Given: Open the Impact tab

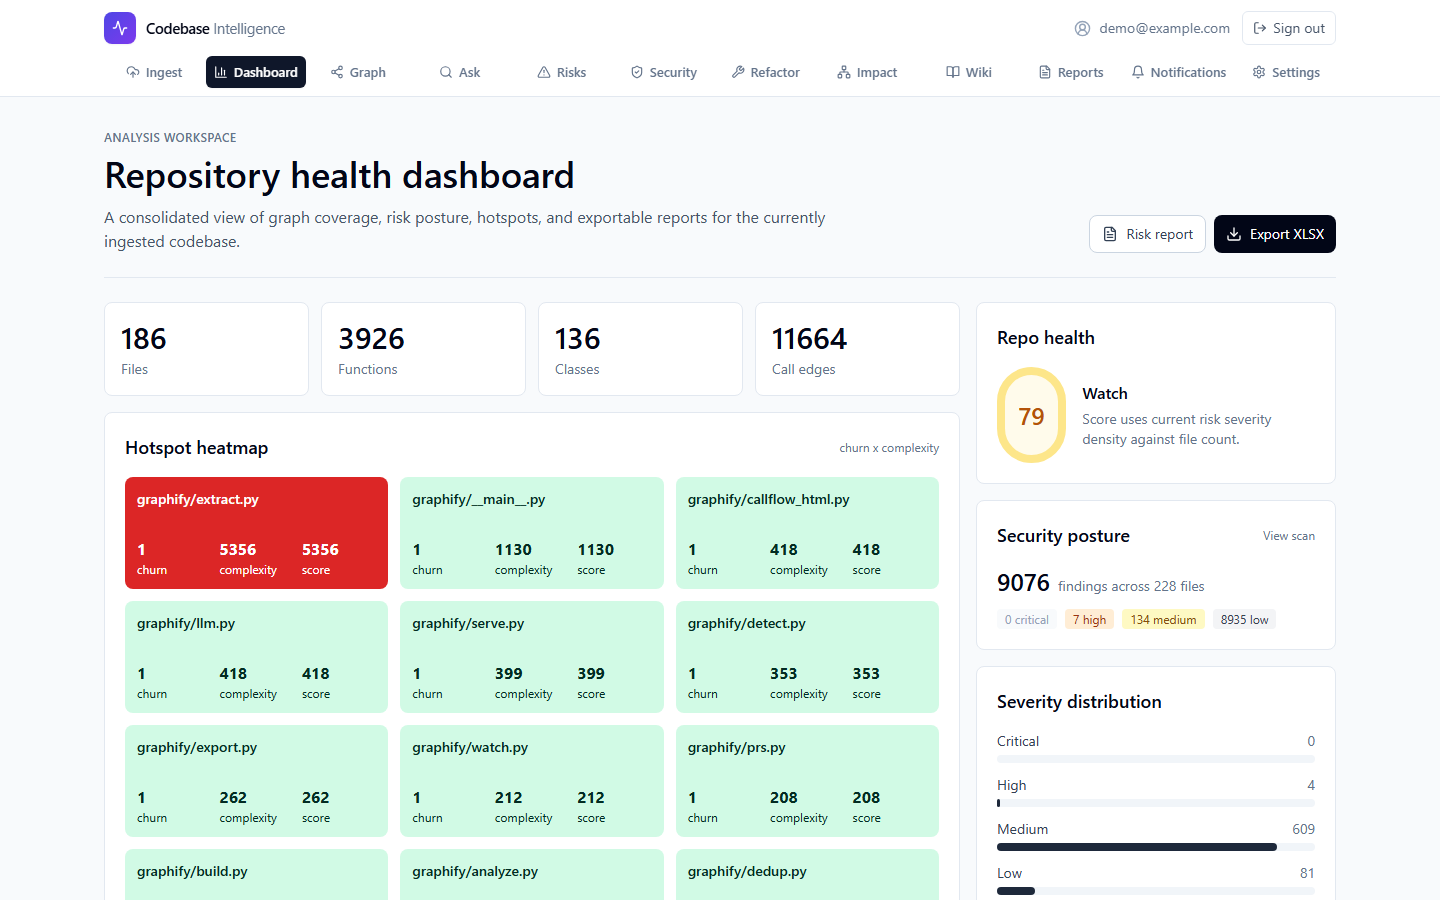Looking at the screenshot, I should point(867,72).
